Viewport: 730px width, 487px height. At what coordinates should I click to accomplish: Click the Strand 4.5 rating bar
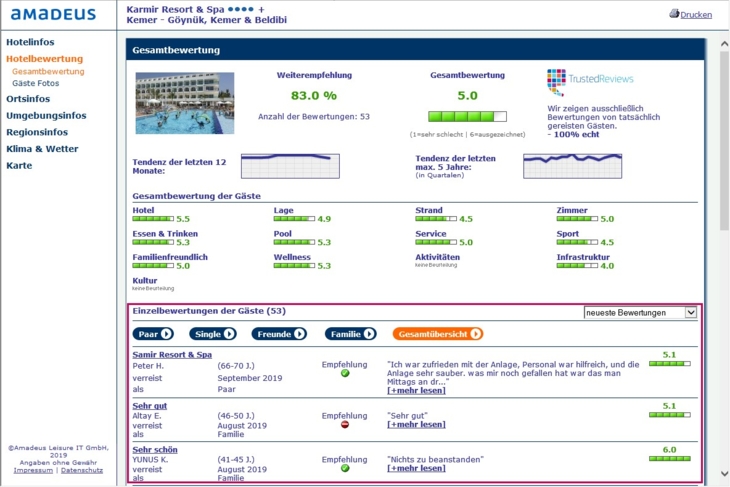(x=436, y=219)
